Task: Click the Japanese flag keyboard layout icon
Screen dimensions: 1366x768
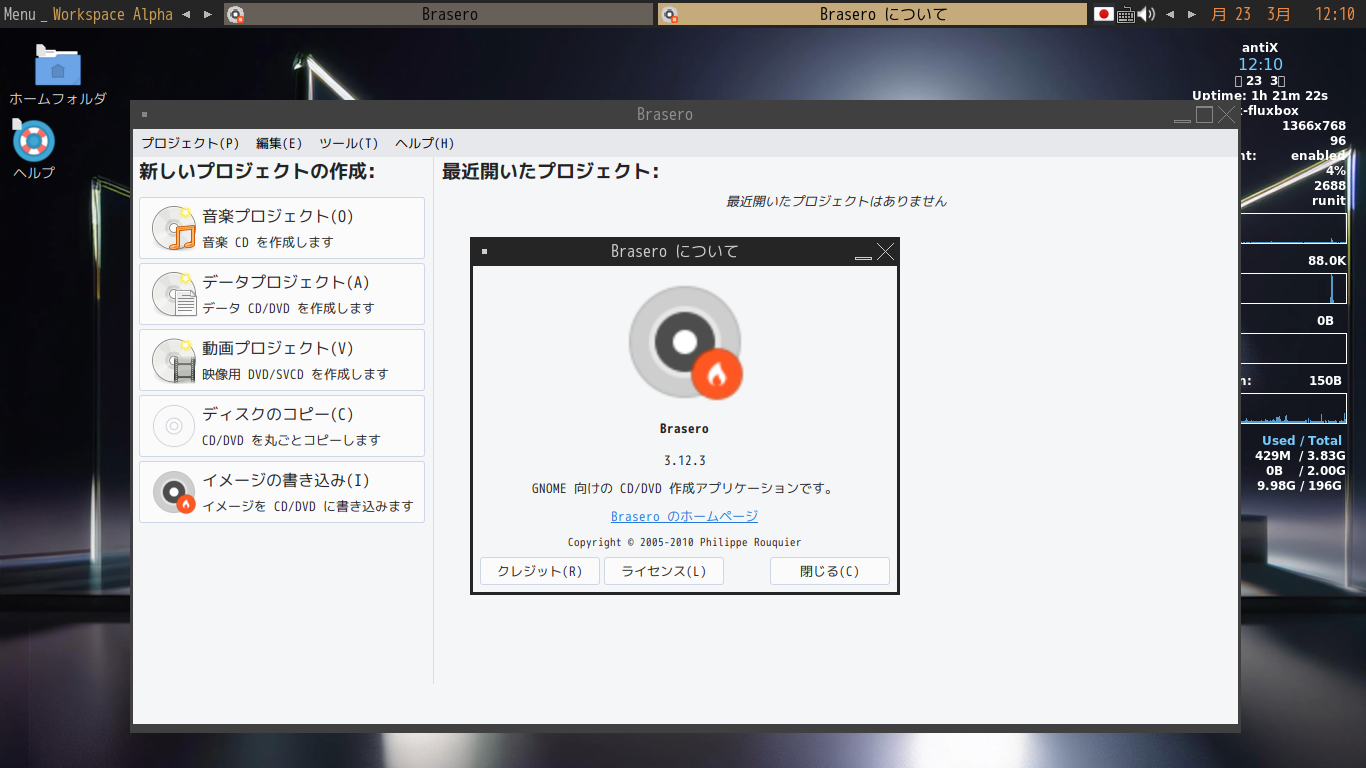Action: (1104, 14)
